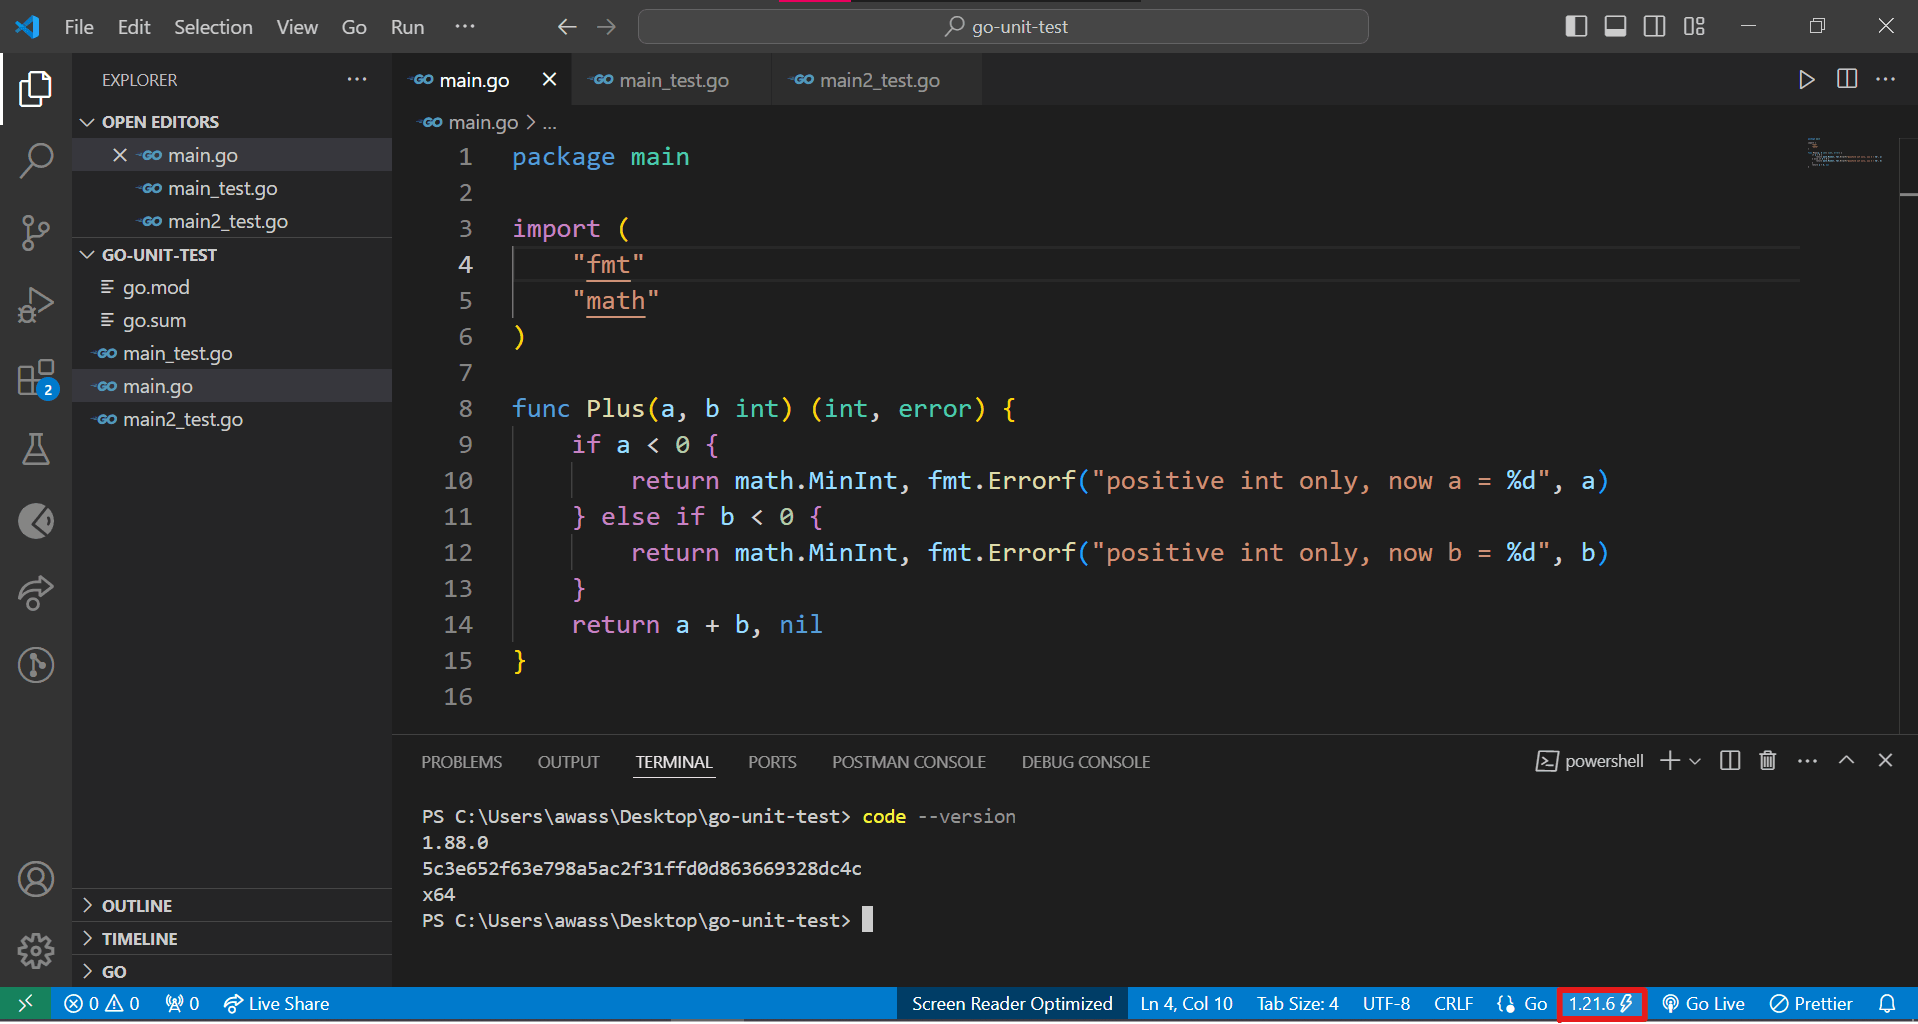Open the Accounts icon
Image resolution: width=1918 pixels, height=1024 pixels.
click(36, 879)
